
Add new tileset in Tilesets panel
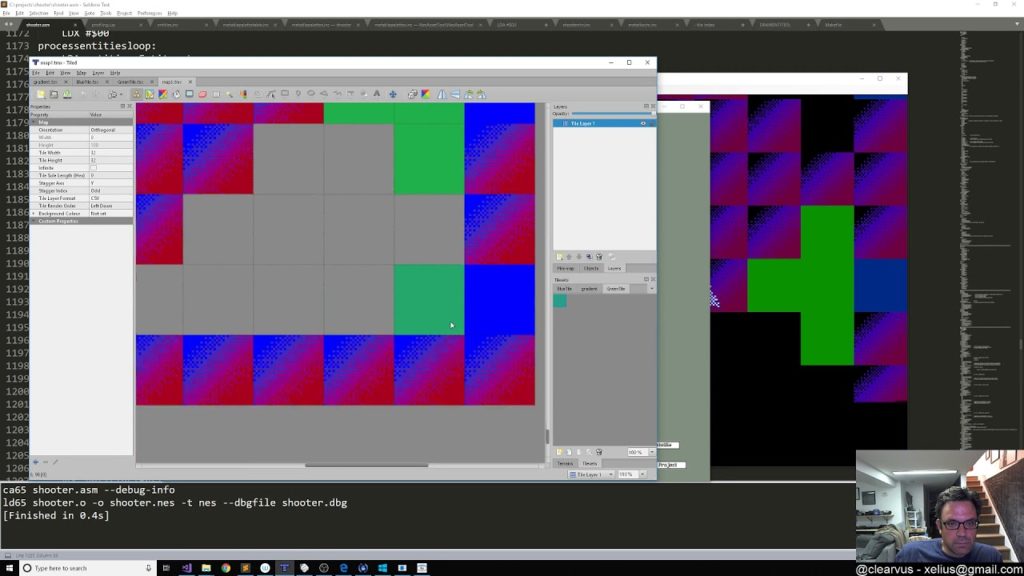point(559,452)
